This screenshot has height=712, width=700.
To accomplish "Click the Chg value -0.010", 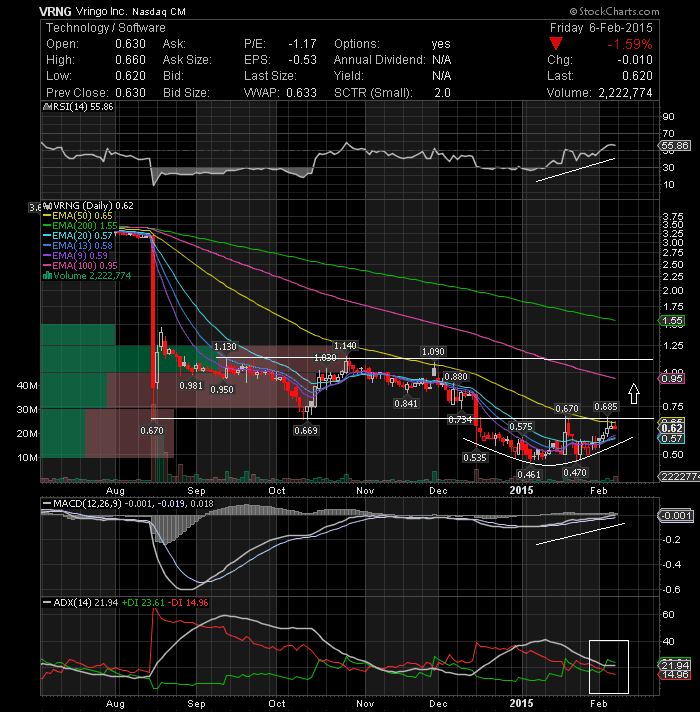I will point(635,60).
